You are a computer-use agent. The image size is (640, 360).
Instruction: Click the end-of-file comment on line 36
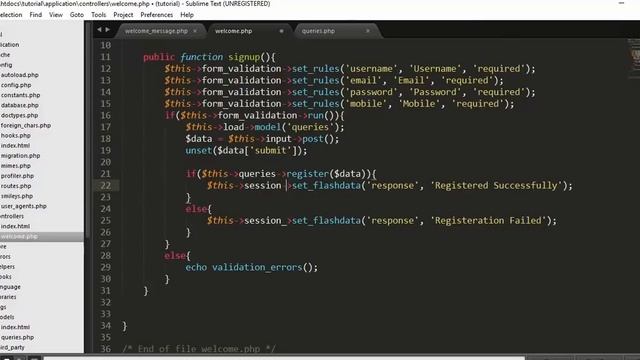199,349
